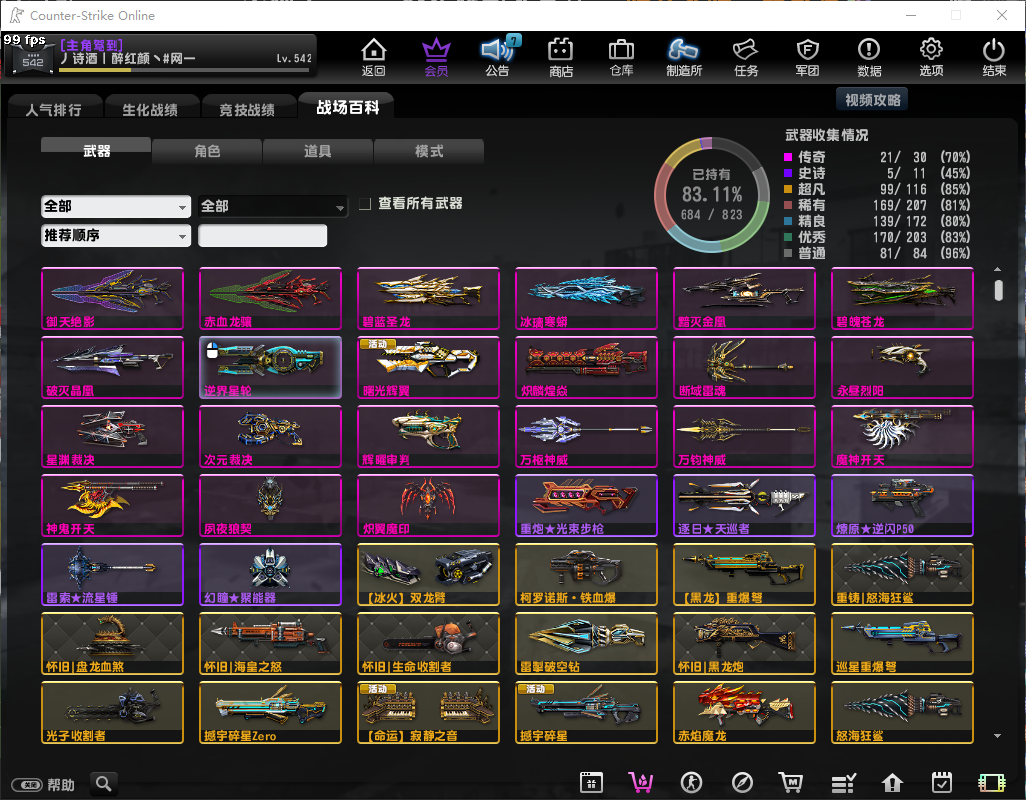Image resolution: width=1026 pixels, height=800 pixels.
Task: Select the 赤血龙骧 weapon card
Action: pos(270,298)
